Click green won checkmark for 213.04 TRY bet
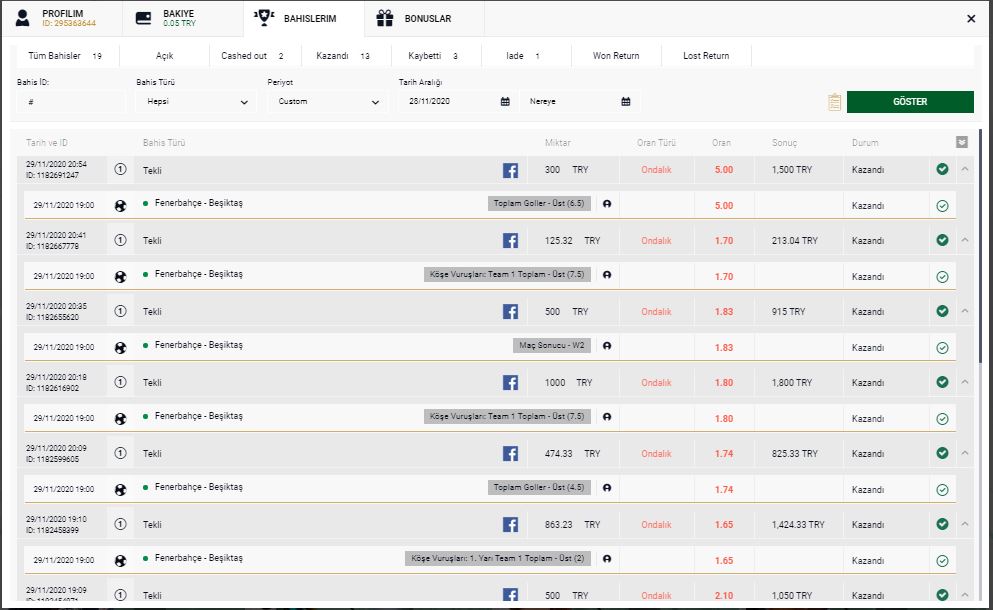 point(942,240)
